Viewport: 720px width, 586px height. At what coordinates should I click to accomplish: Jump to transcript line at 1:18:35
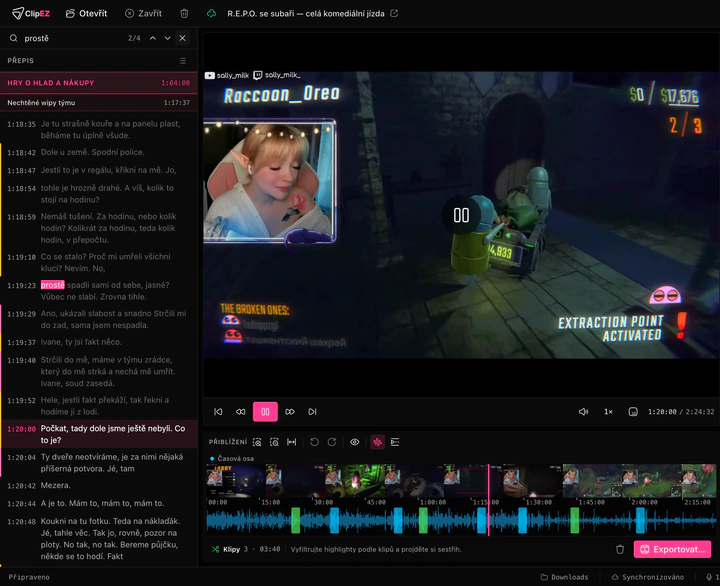(99, 130)
